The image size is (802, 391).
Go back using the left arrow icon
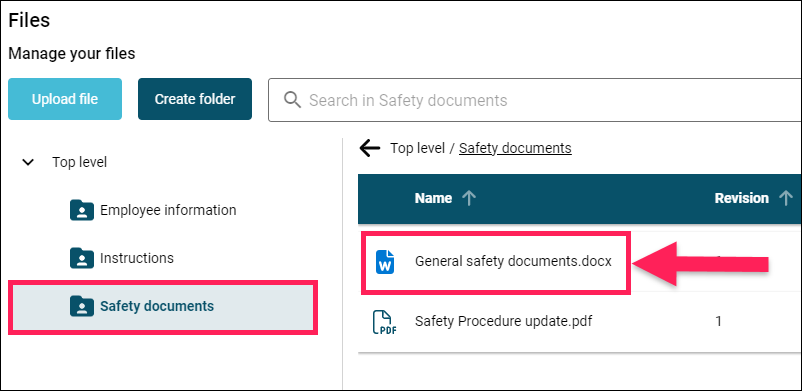point(370,148)
